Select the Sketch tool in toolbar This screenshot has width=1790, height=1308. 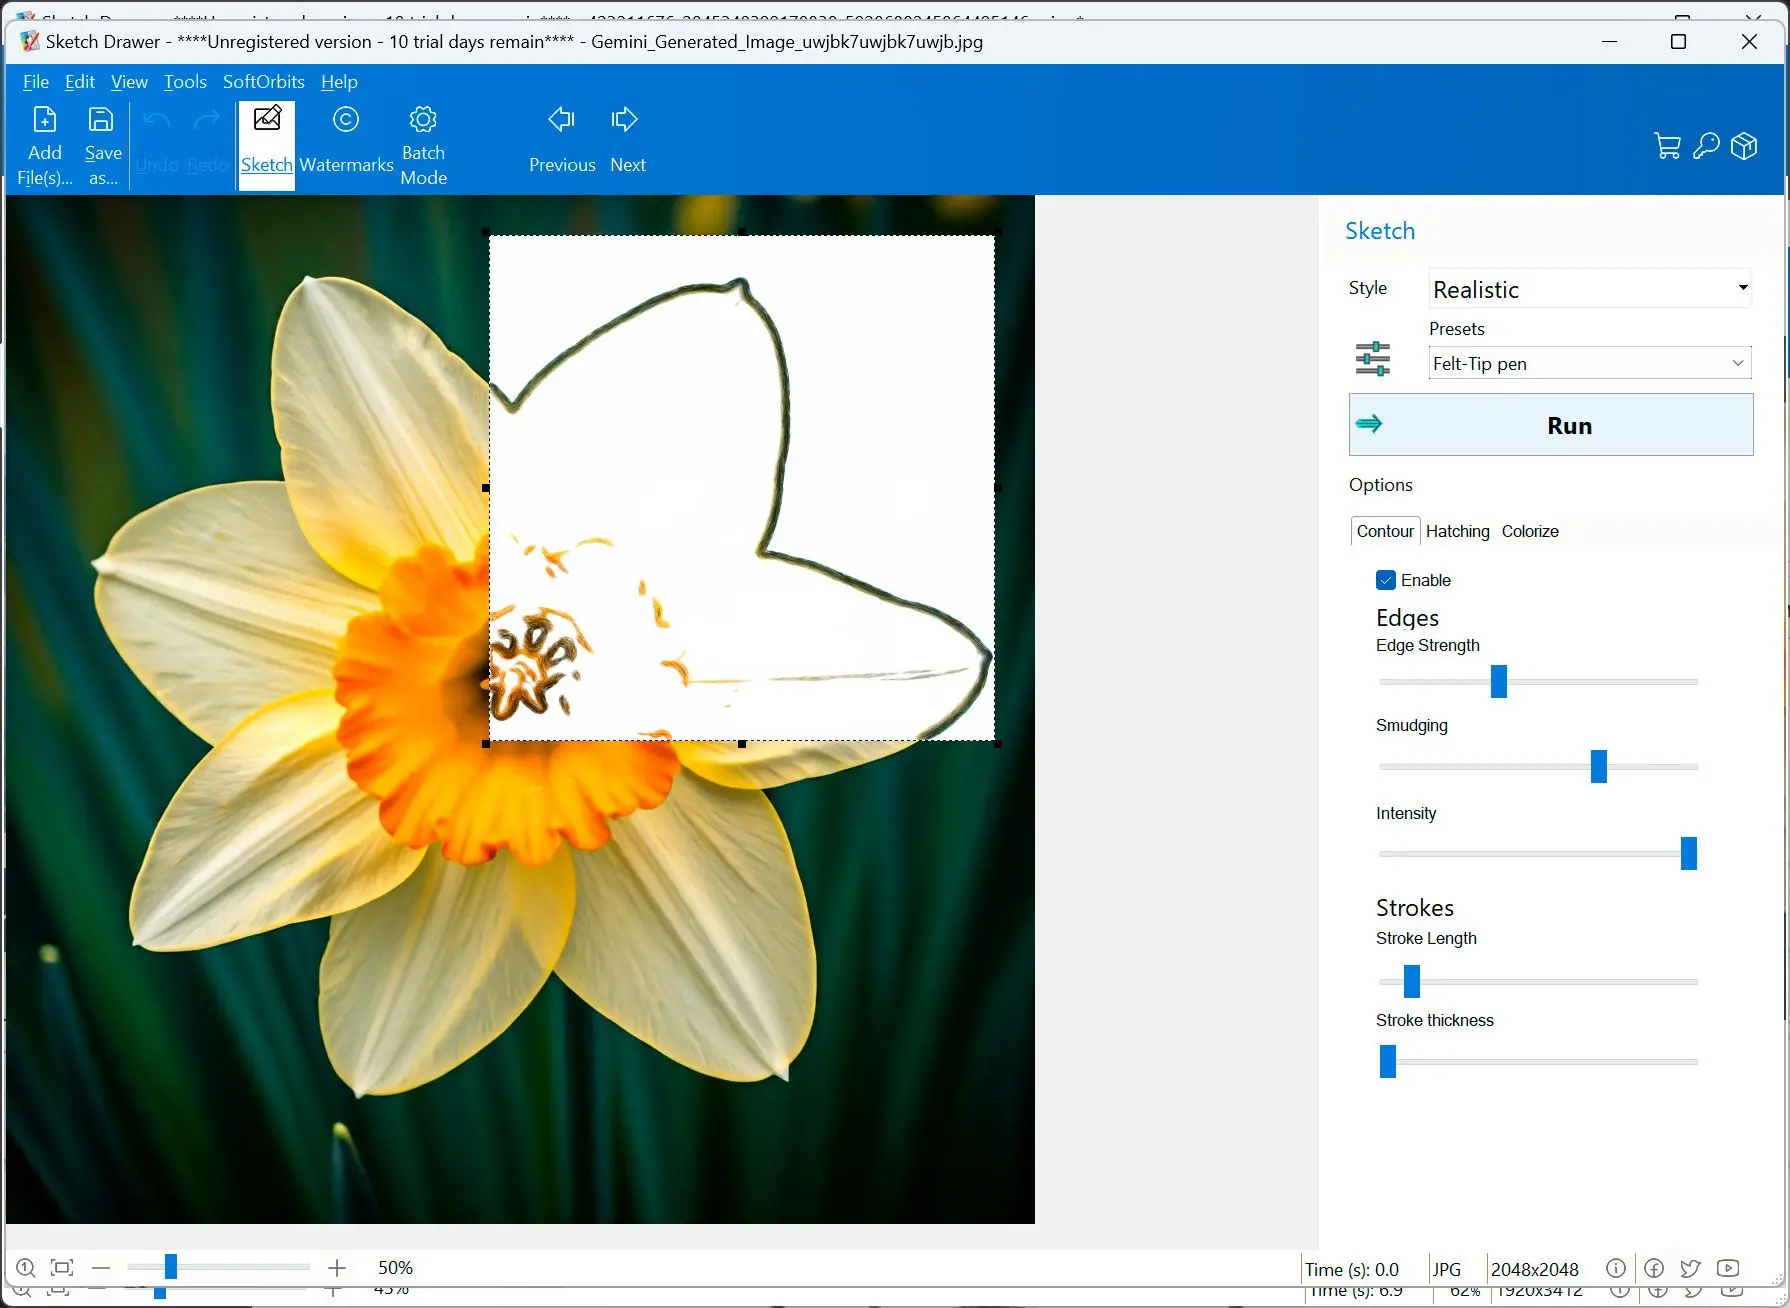pyautogui.click(x=267, y=146)
